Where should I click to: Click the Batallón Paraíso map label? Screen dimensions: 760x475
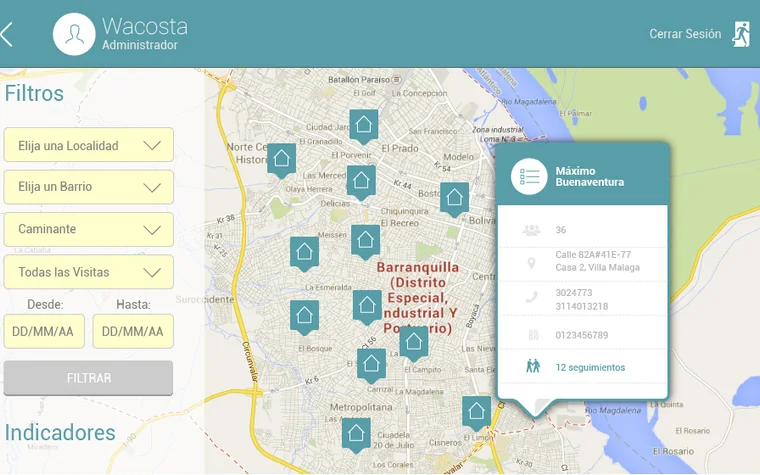point(359,79)
